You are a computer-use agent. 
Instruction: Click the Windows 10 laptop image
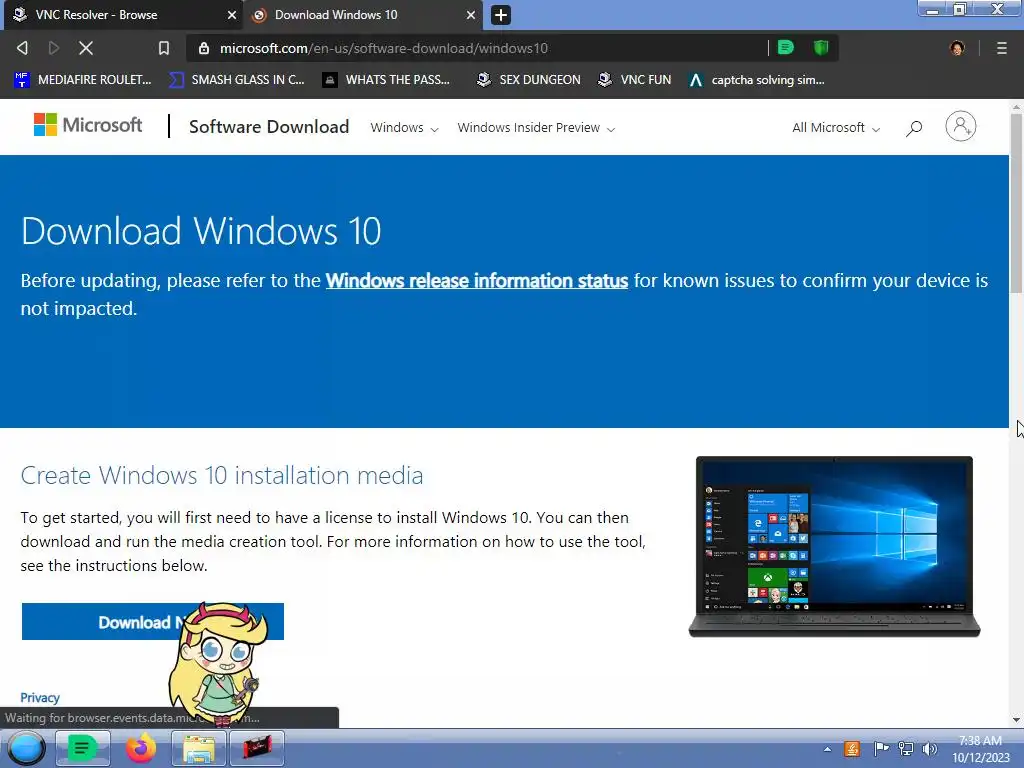click(835, 547)
